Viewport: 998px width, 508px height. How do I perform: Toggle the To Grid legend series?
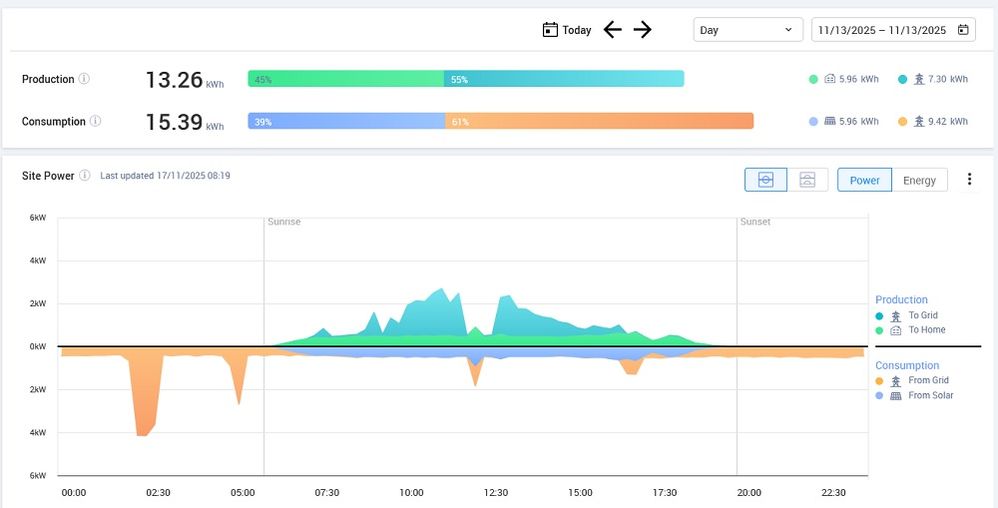point(922,316)
